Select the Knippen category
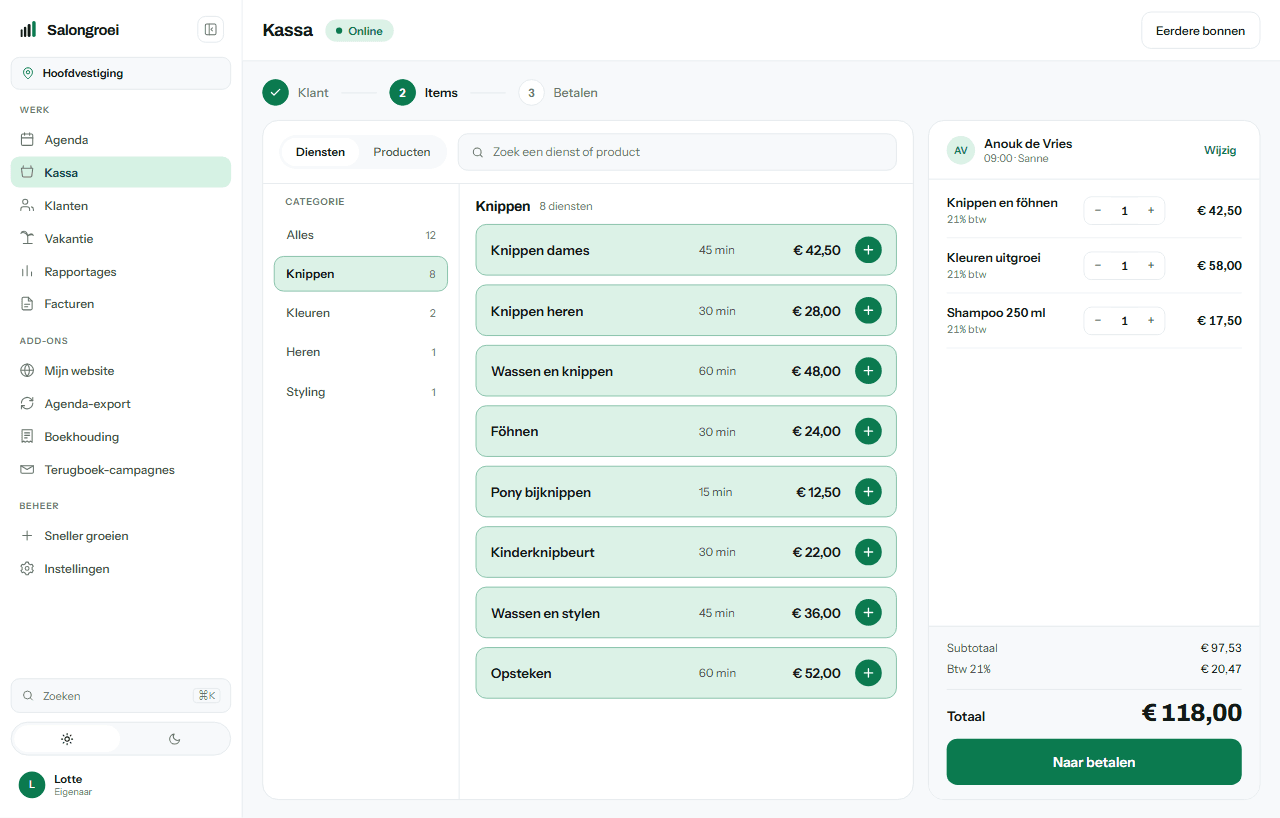Screen dimensions: 1280x818 click(361, 274)
